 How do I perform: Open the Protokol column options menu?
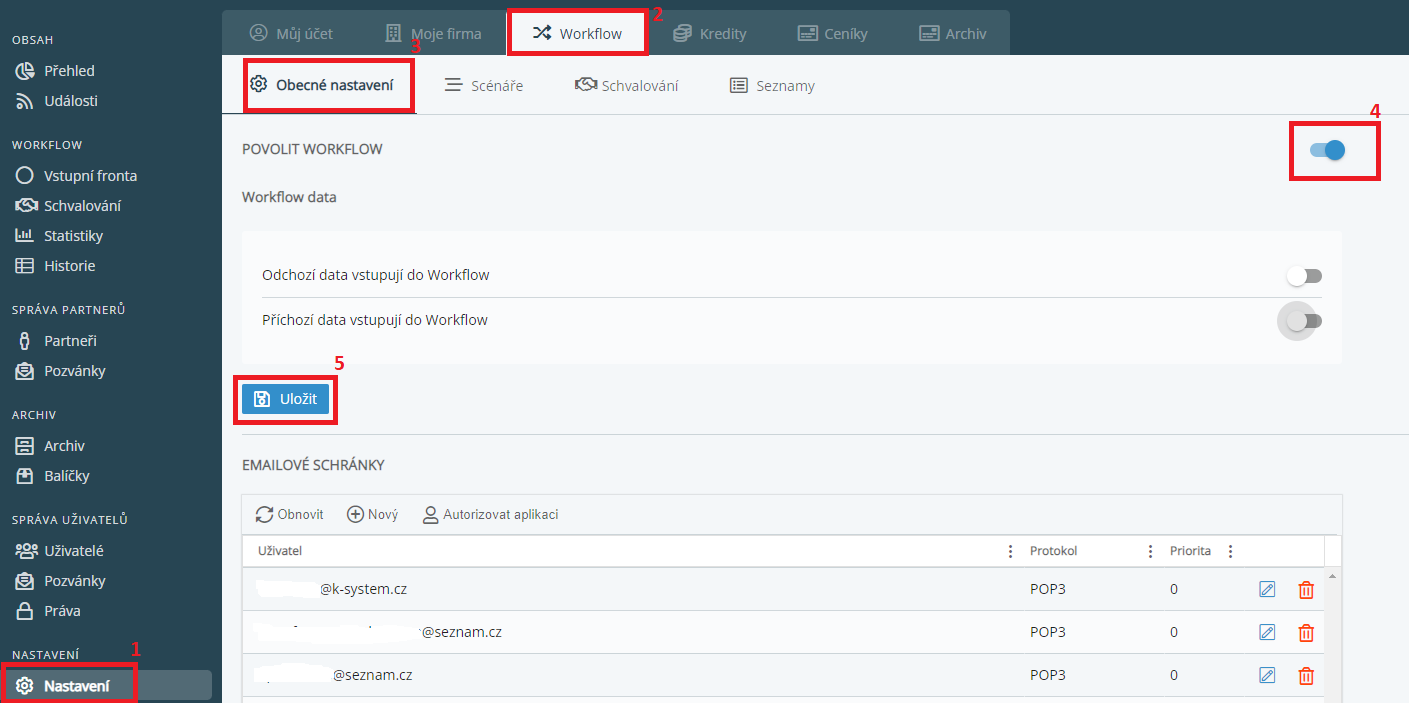1149,551
